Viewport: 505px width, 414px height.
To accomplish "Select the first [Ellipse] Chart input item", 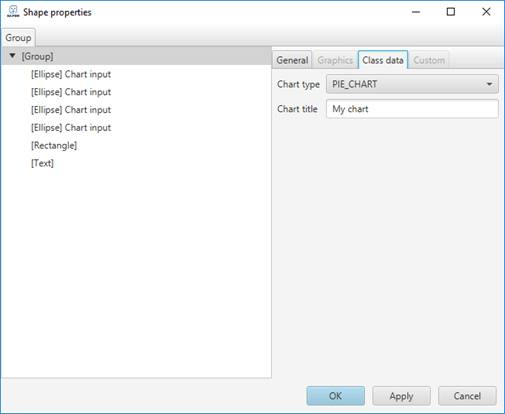I will 71,74.
